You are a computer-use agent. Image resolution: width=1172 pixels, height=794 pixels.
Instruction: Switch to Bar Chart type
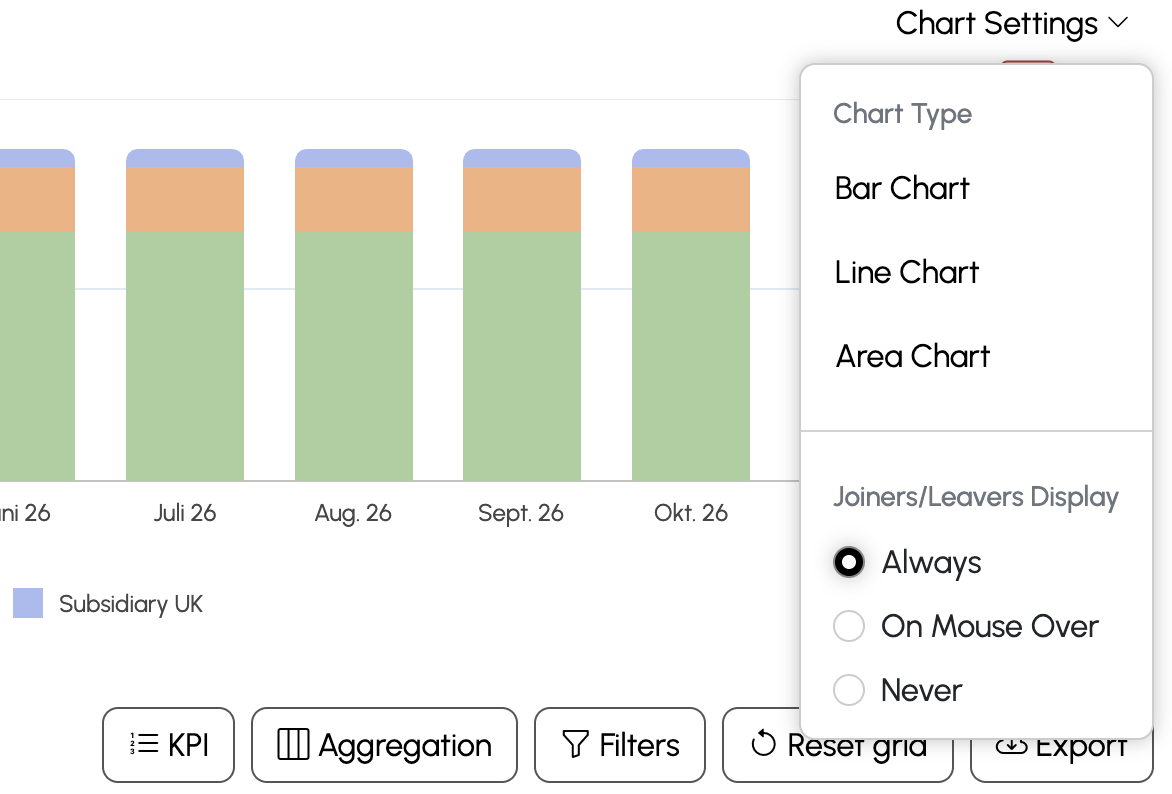pyautogui.click(x=902, y=188)
